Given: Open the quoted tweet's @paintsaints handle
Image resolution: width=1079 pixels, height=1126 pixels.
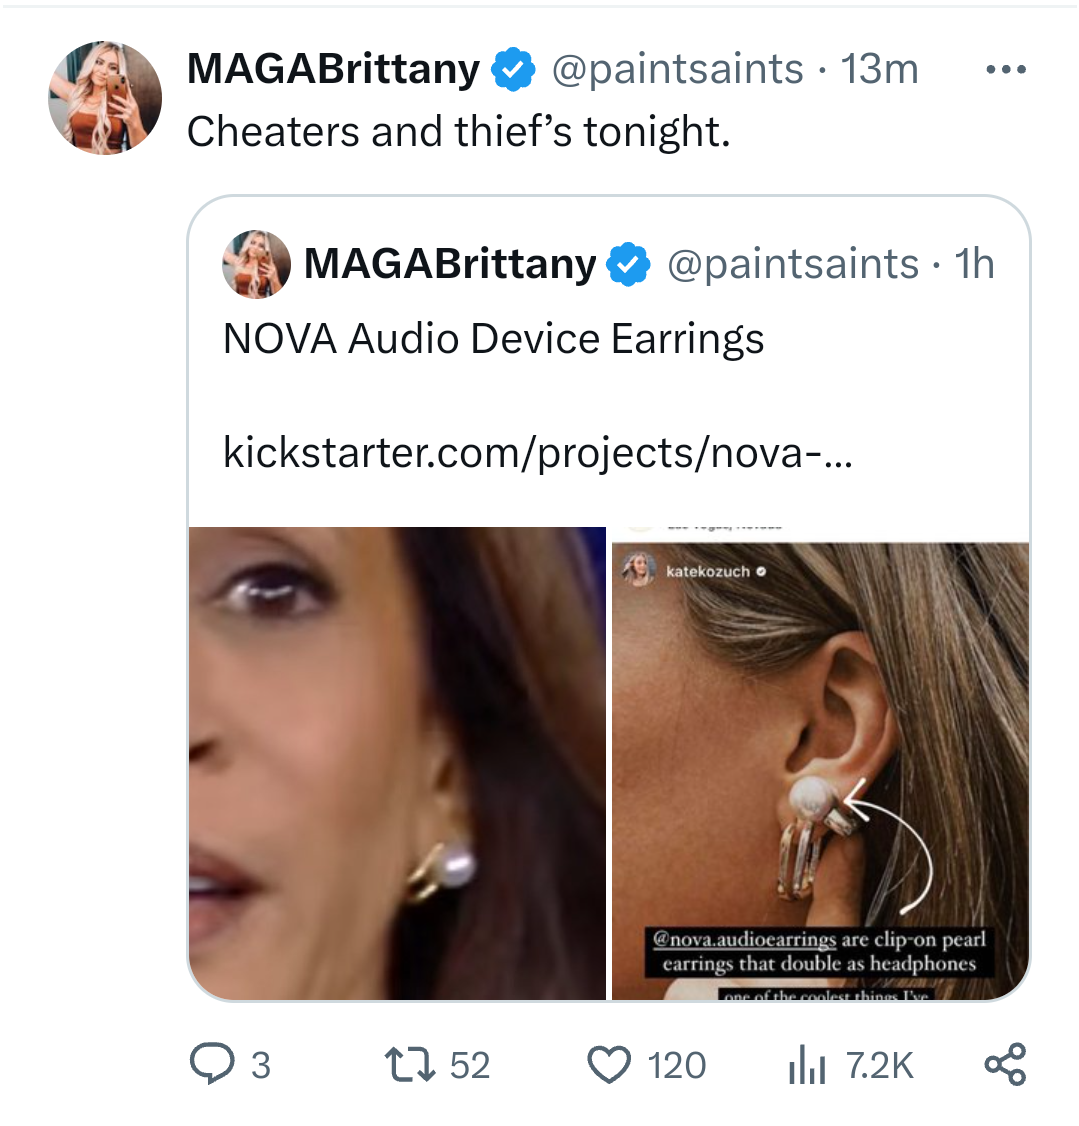Looking at the screenshot, I should tap(792, 264).
